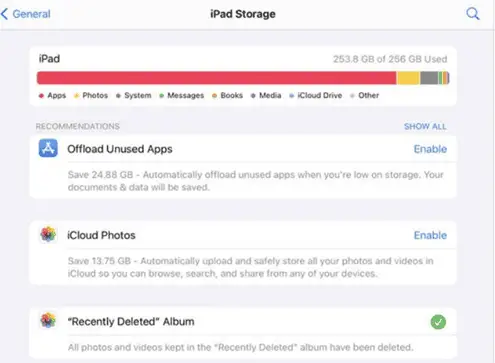Enable Offload Unused Apps

pyautogui.click(x=430, y=149)
